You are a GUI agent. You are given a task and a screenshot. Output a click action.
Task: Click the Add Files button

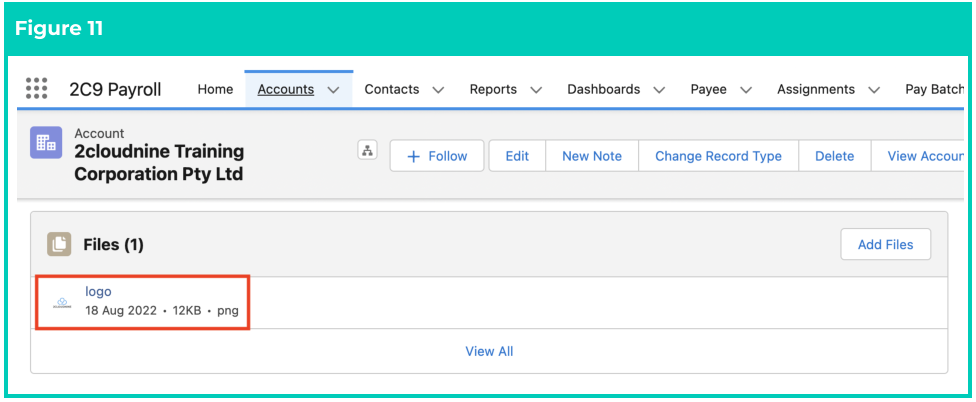(885, 245)
